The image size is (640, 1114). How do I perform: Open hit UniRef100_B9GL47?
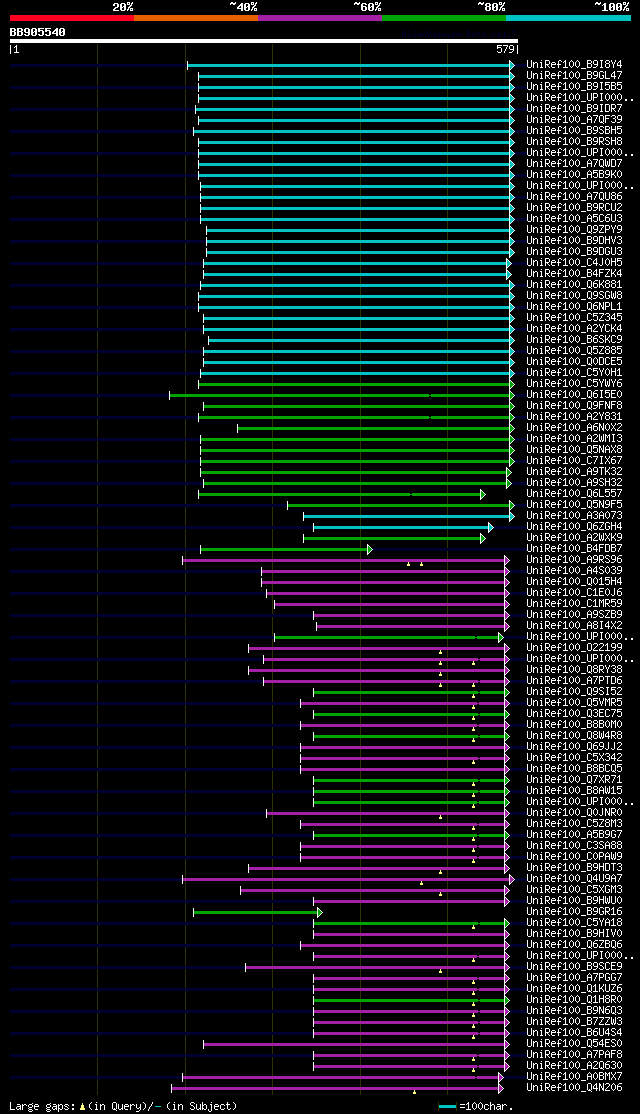574,75
